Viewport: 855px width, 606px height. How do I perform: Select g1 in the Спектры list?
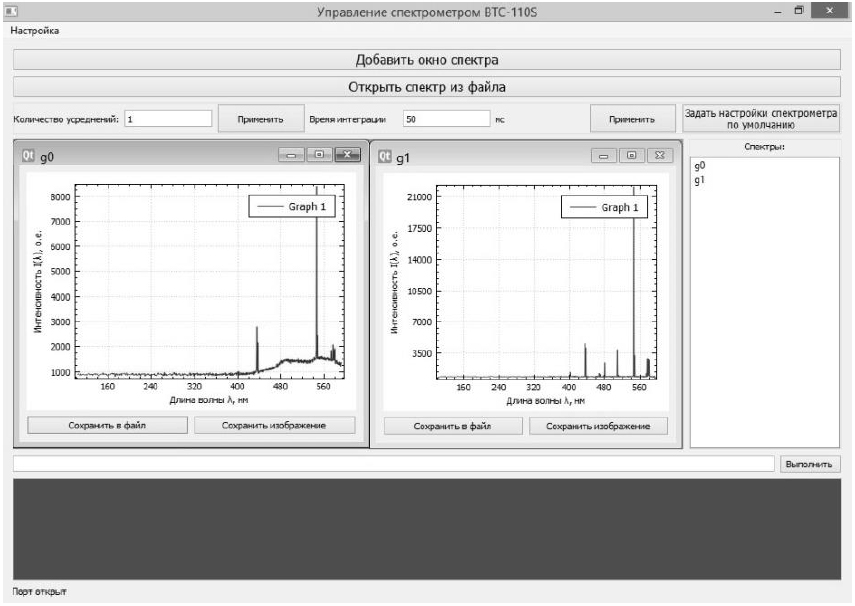click(x=700, y=181)
